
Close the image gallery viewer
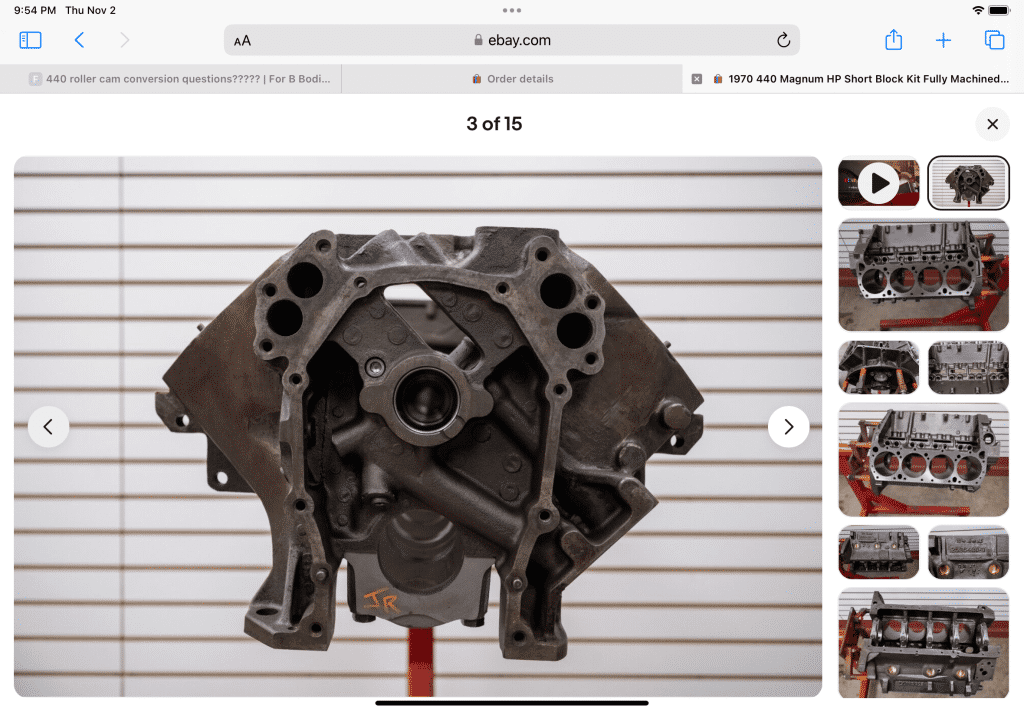992,124
